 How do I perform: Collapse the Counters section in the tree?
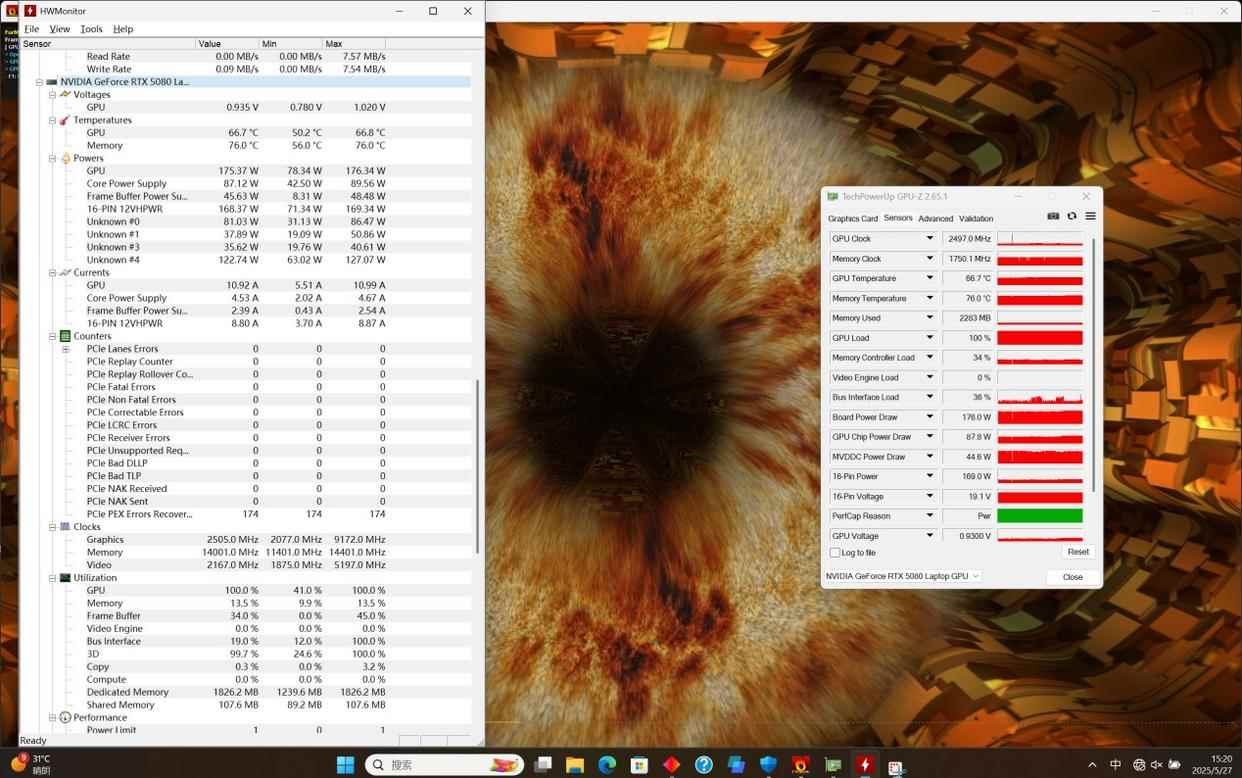52,336
